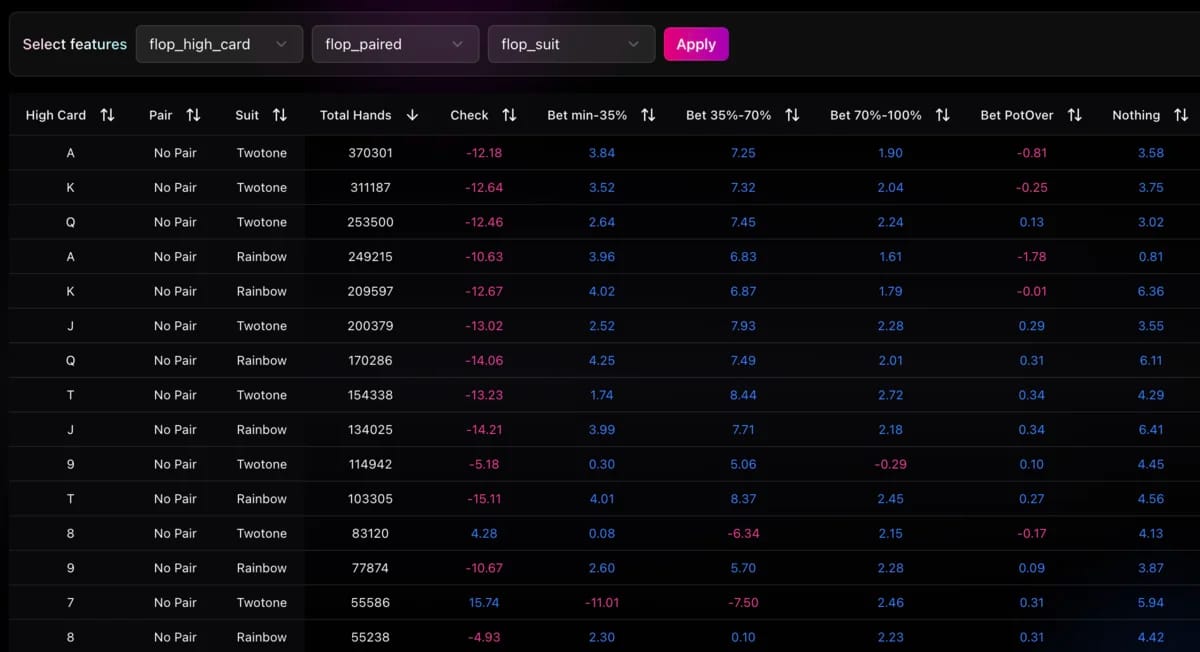This screenshot has height=652, width=1200.
Task: Sort the Bet PotOver column
Action: pos(1074,115)
